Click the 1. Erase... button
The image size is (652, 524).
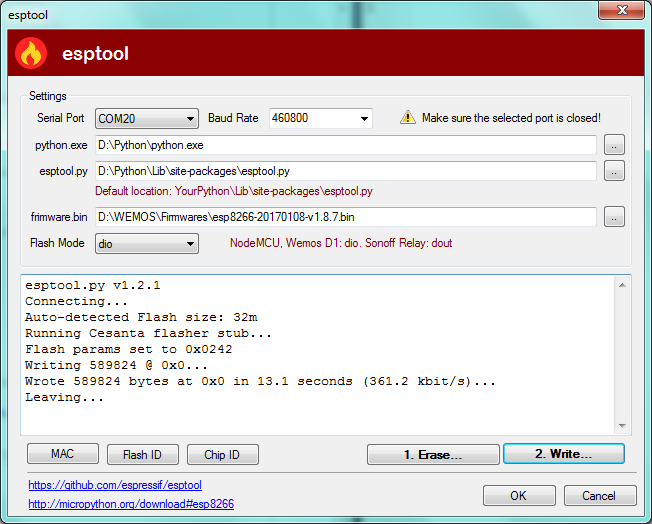tap(433, 455)
